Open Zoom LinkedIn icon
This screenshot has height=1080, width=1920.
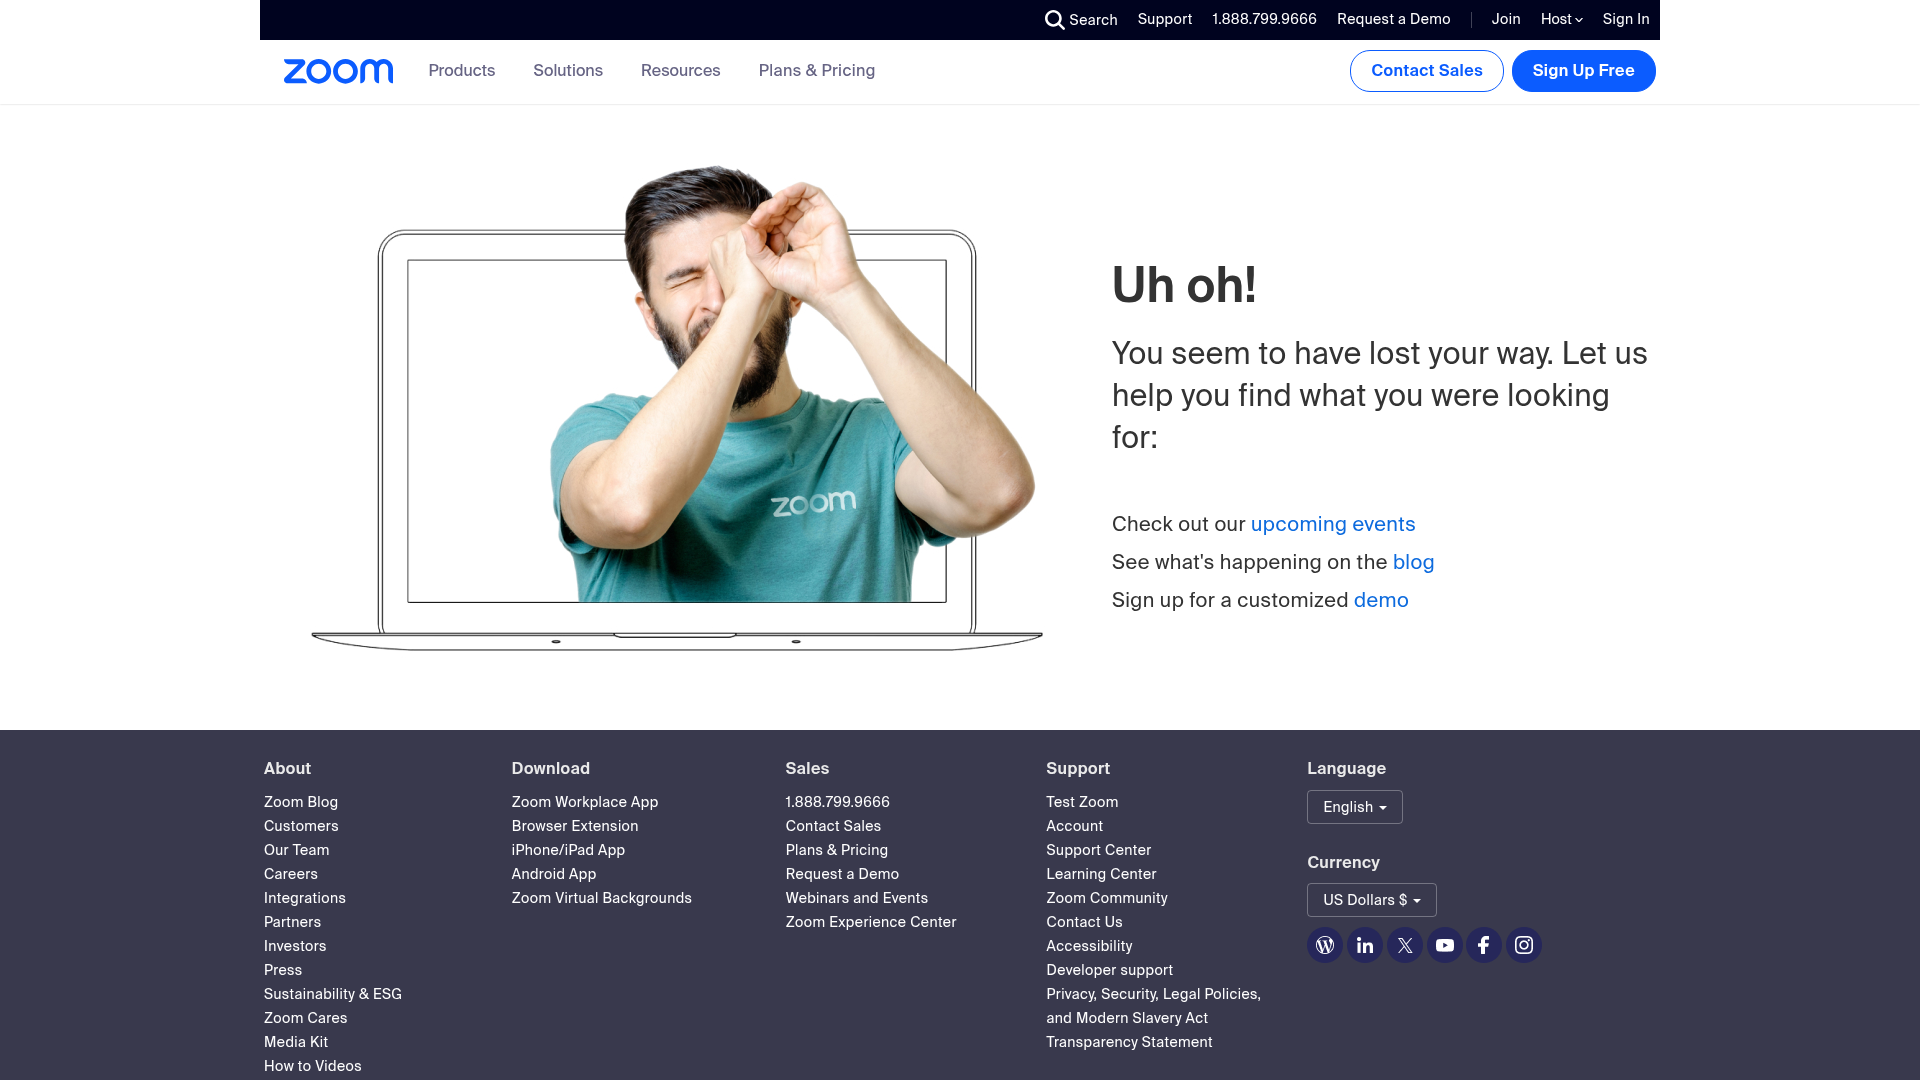click(x=1365, y=945)
